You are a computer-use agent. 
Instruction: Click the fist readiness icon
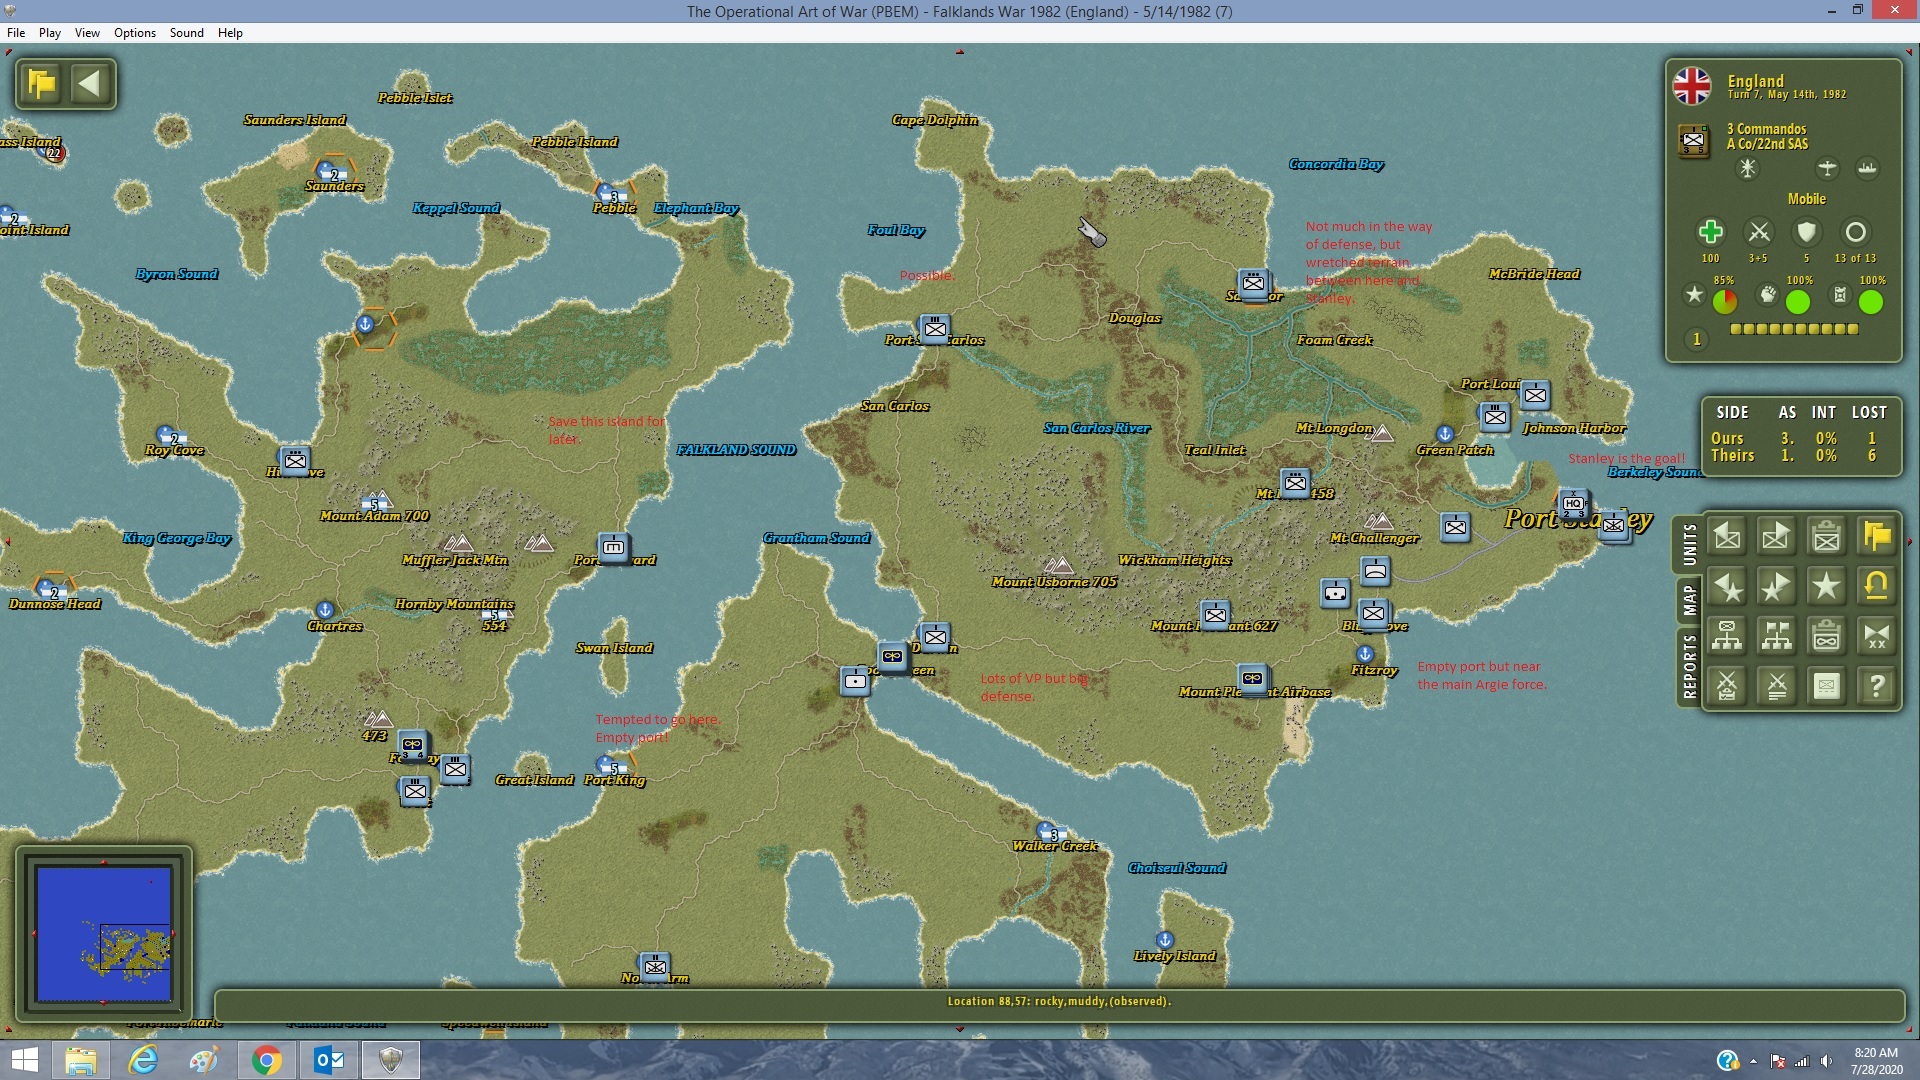tap(1767, 295)
